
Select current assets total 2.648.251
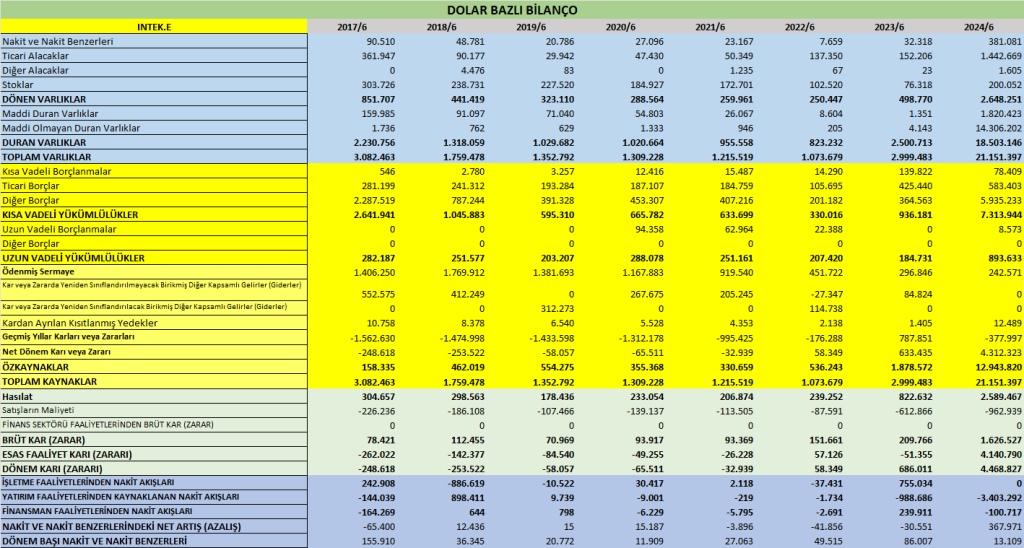[x=998, y=99]
